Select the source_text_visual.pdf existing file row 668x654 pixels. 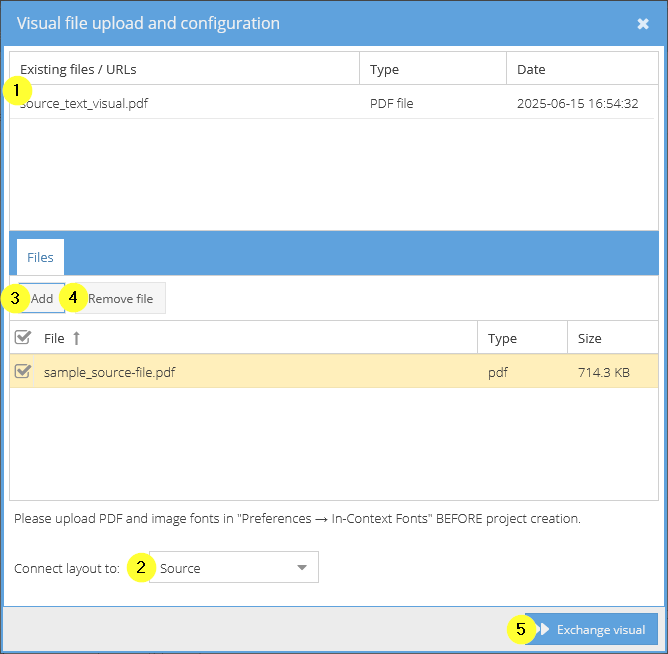[x=332, y=103]
